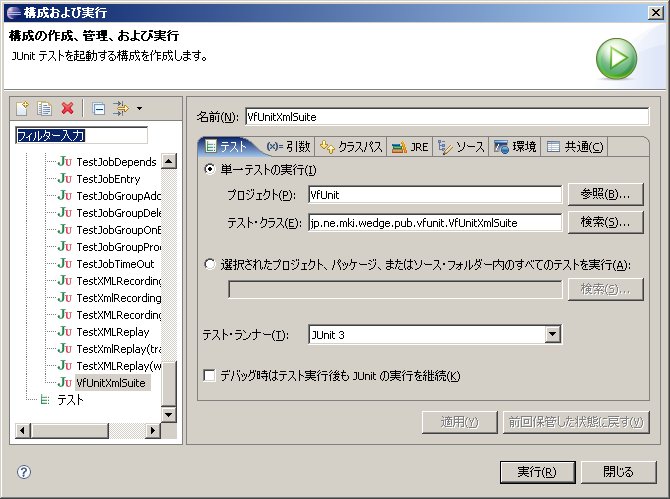Click the icon beside the テスト node
The width and height of the screenshot is (670, 499).
[x=45, y=400]
